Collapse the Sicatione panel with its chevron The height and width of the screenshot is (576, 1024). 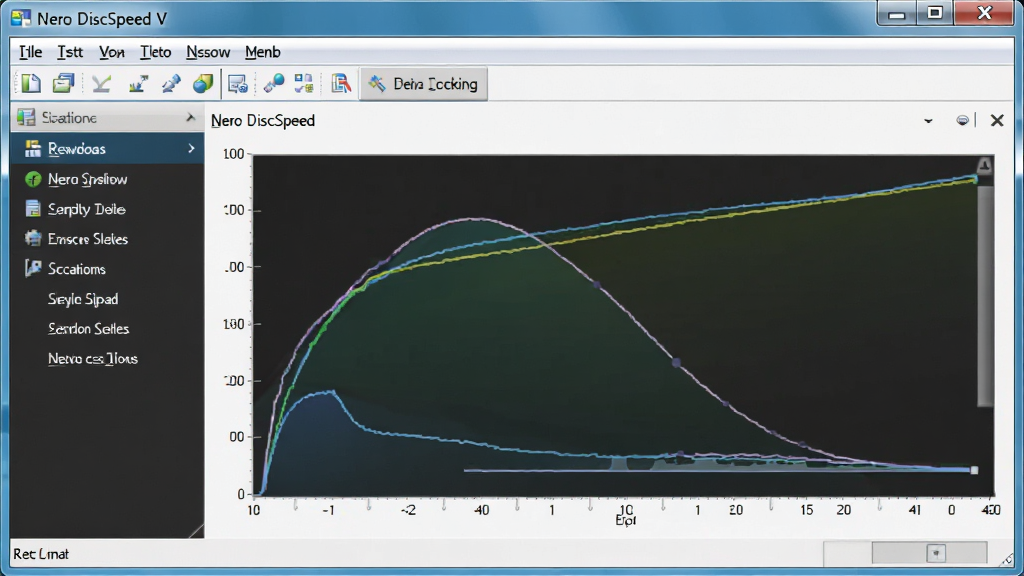[190, 118]
